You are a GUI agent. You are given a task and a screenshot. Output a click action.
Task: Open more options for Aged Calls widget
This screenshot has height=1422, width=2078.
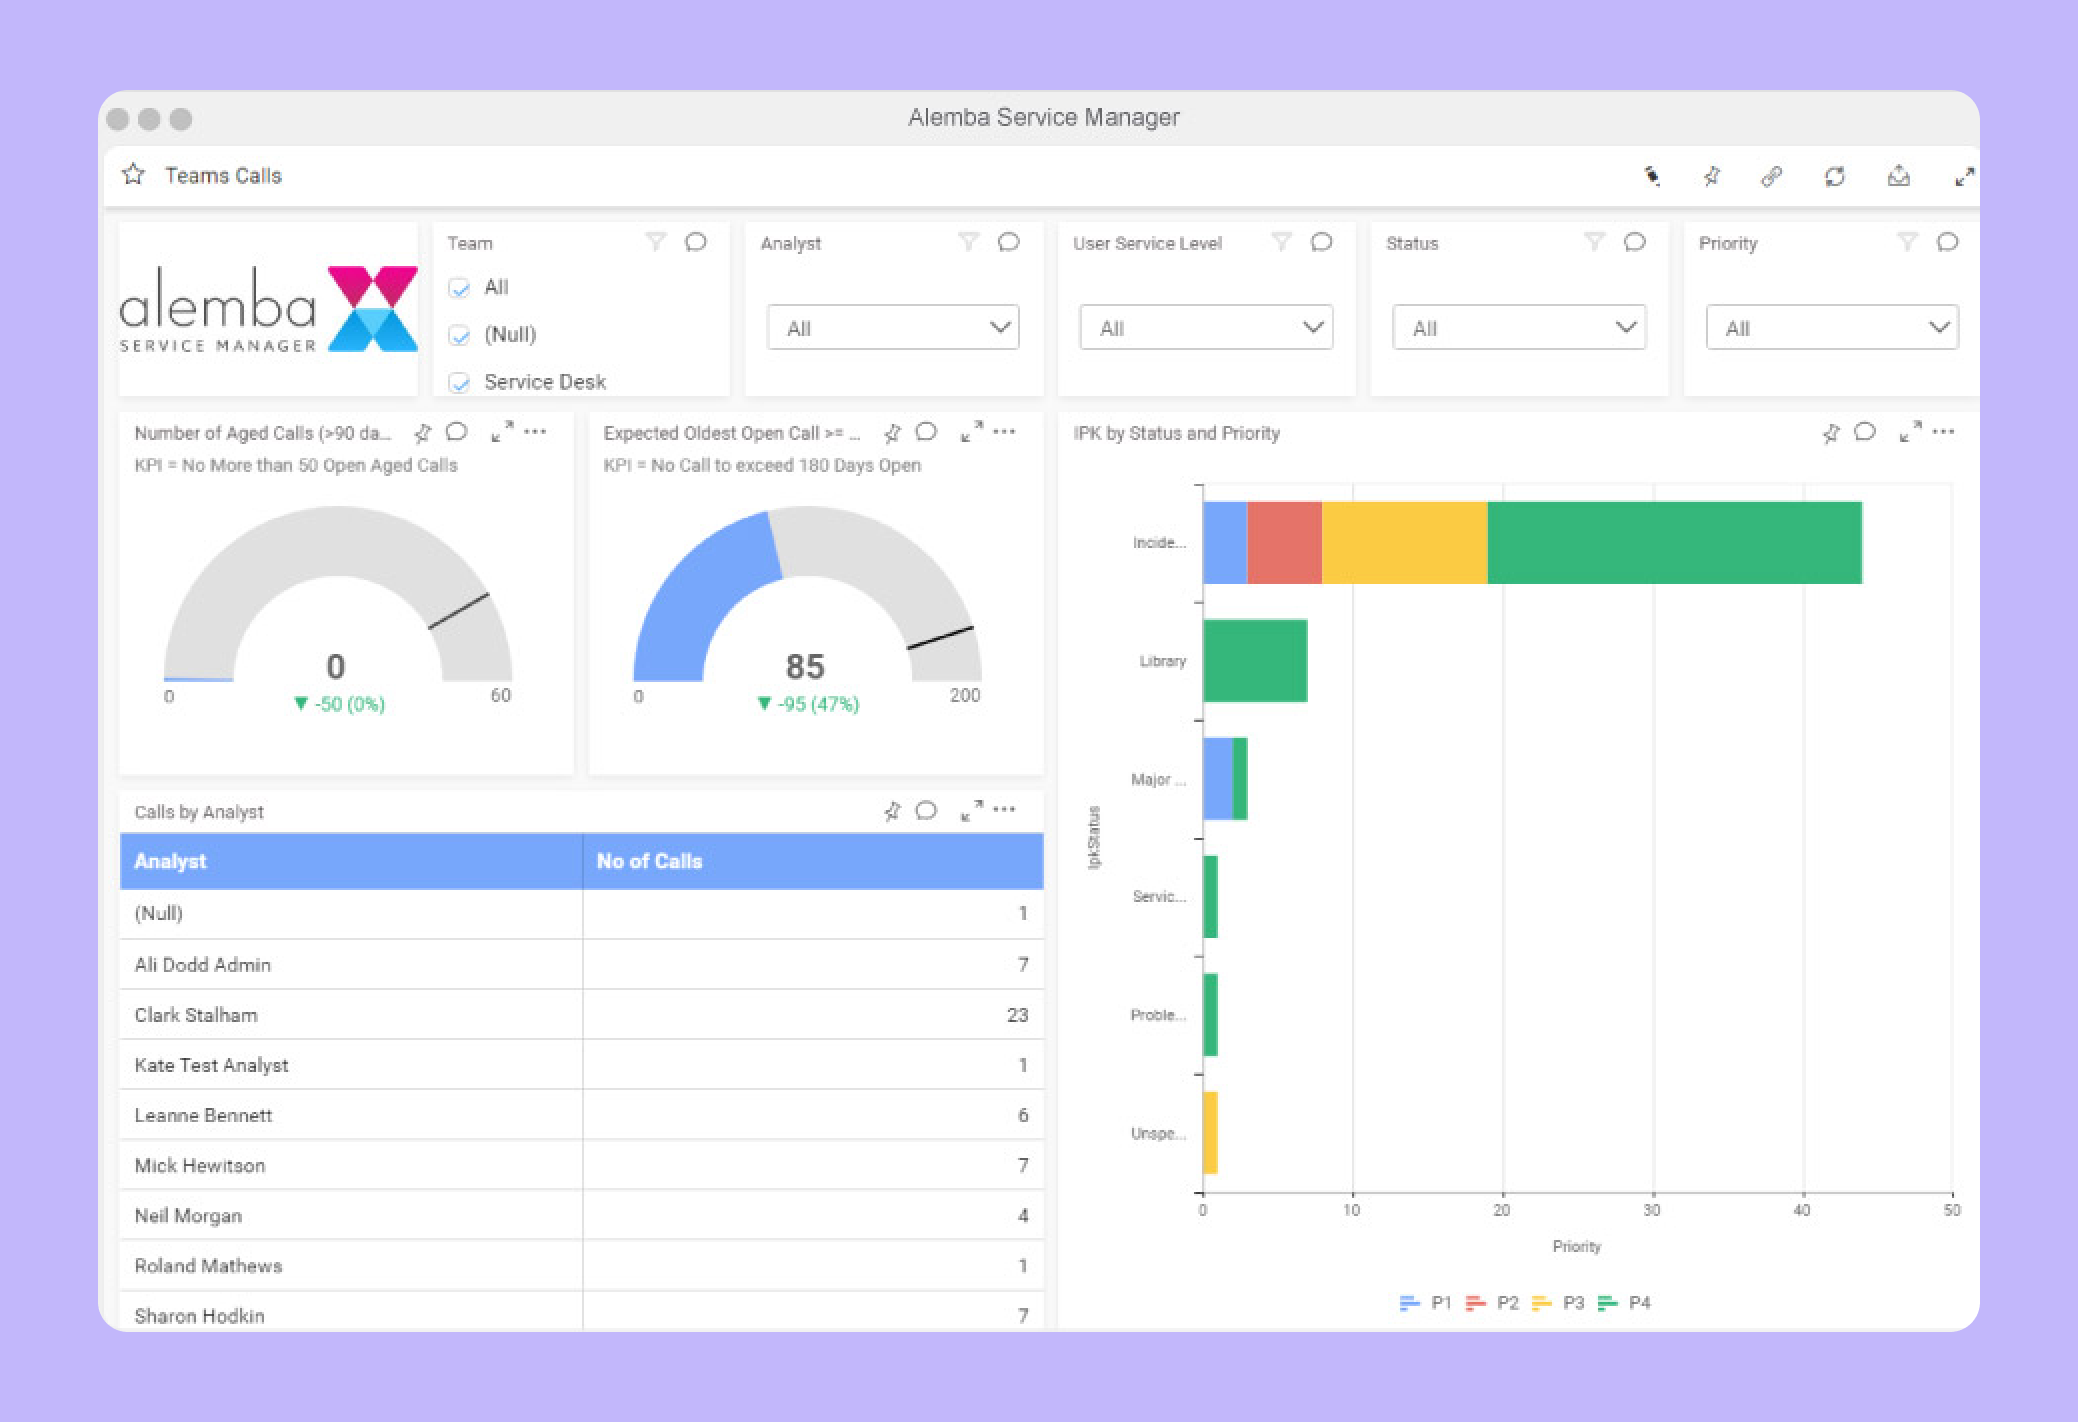(x=535, y=432)
